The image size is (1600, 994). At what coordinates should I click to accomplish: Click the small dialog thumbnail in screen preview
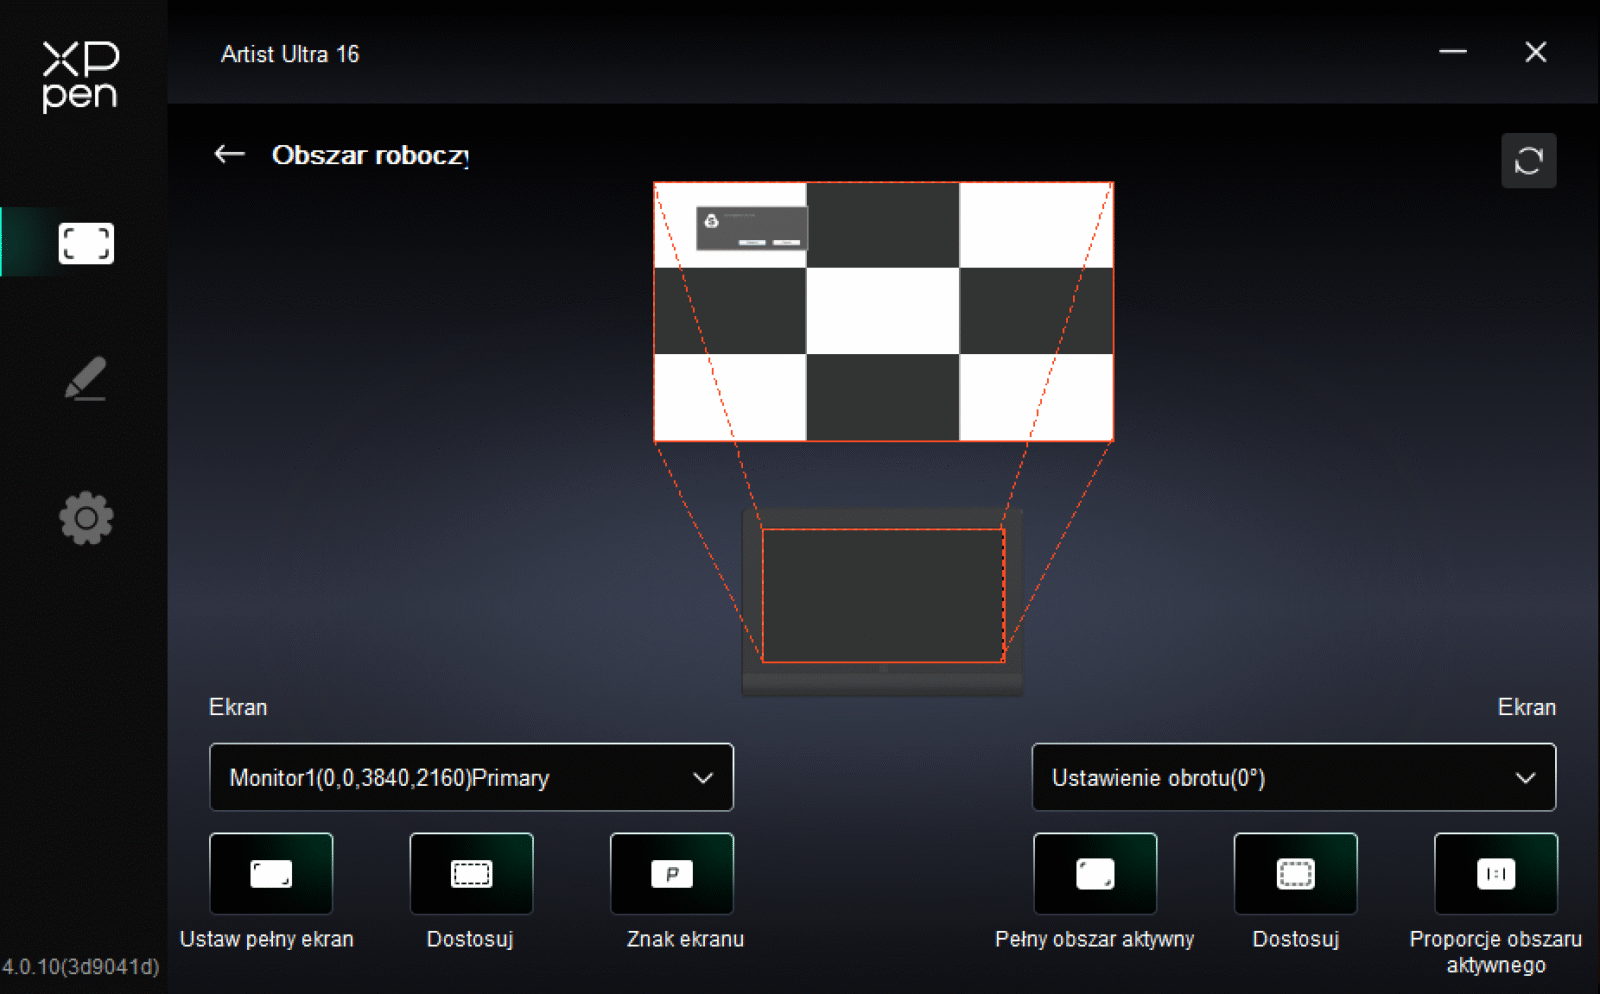click(751, 228)
